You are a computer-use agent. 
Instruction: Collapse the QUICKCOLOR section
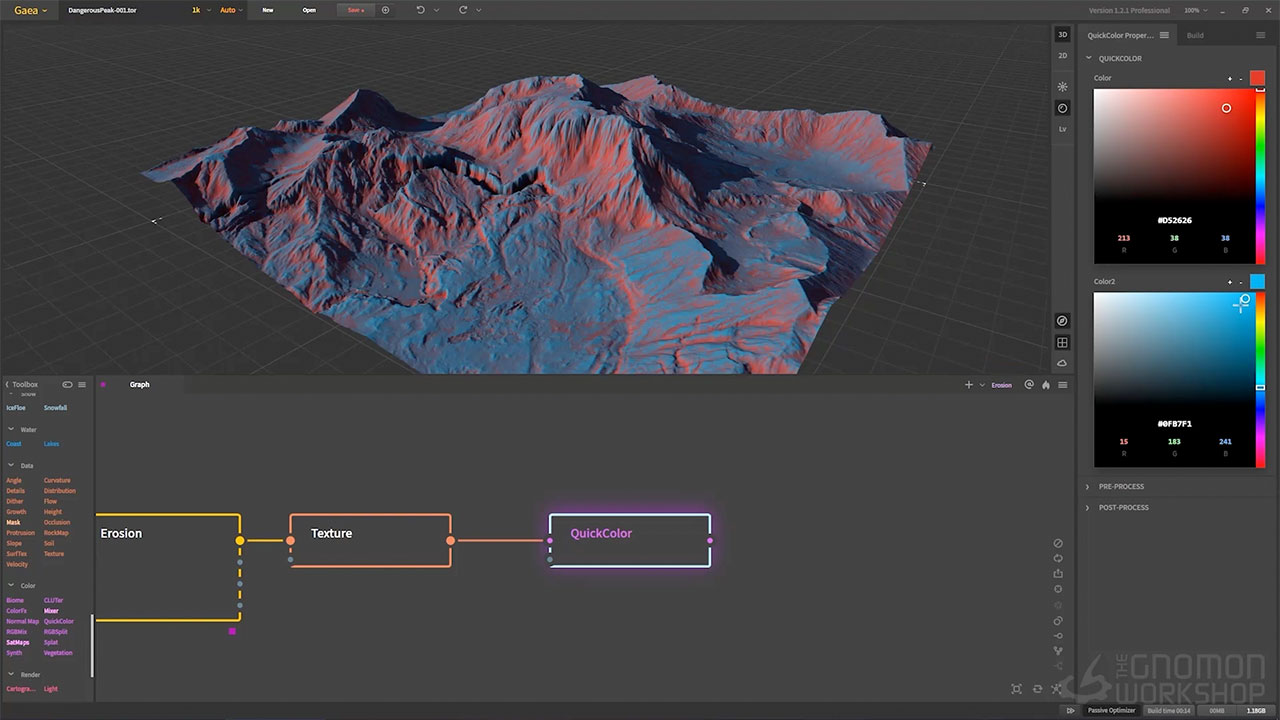[x=1089, y=58]
